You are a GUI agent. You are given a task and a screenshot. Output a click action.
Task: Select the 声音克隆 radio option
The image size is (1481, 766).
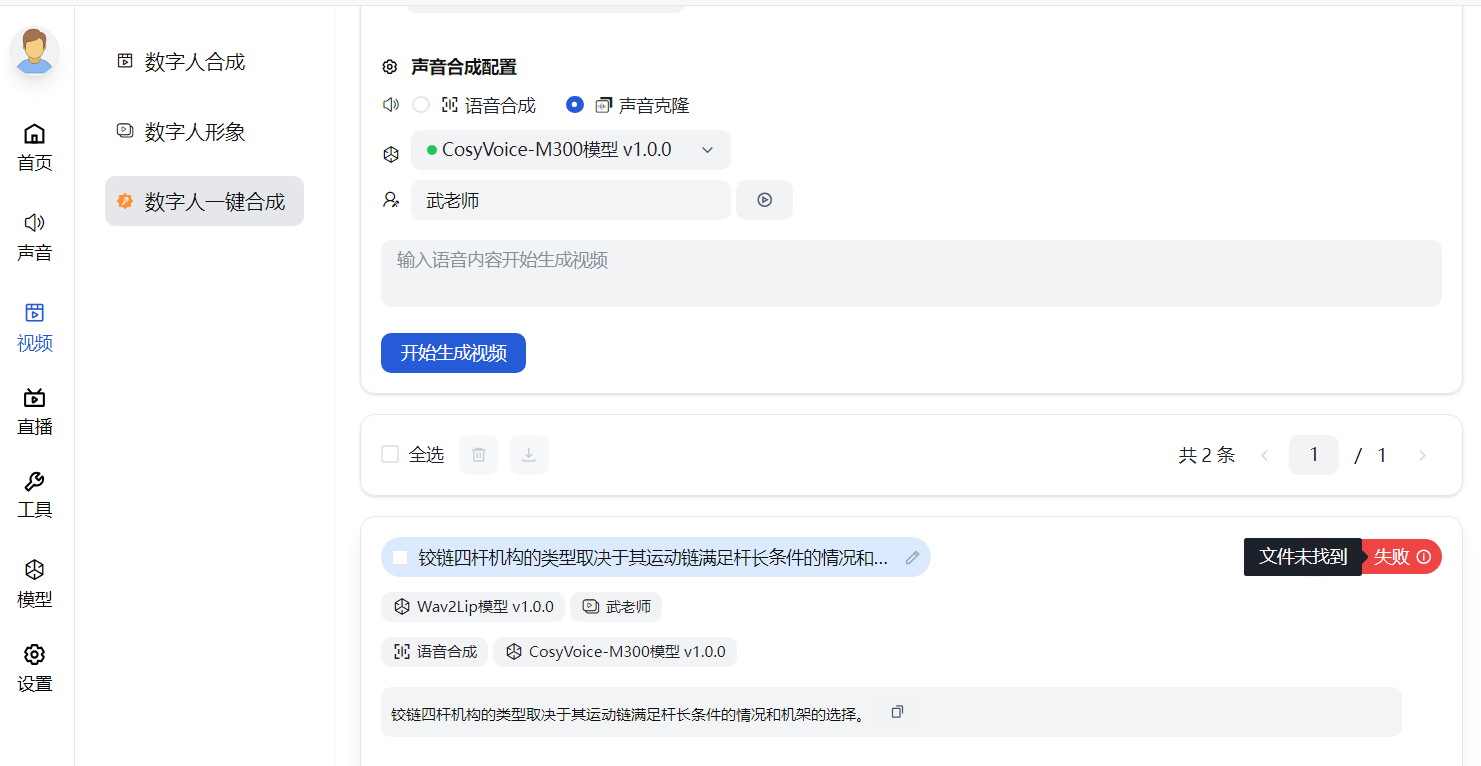pos(575,105)
